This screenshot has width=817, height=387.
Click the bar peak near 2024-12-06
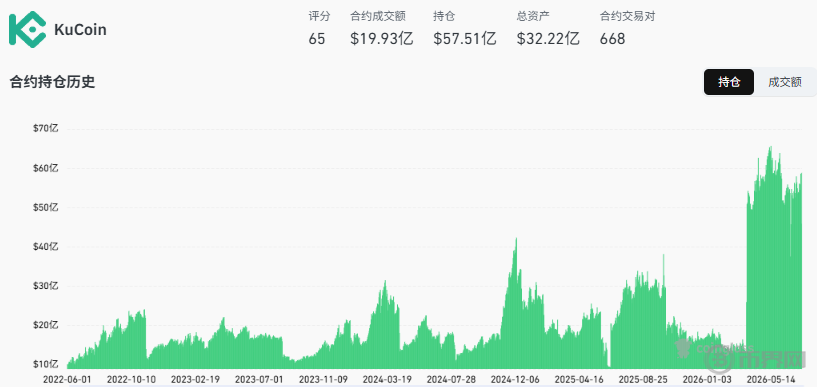tap(516, 303)
